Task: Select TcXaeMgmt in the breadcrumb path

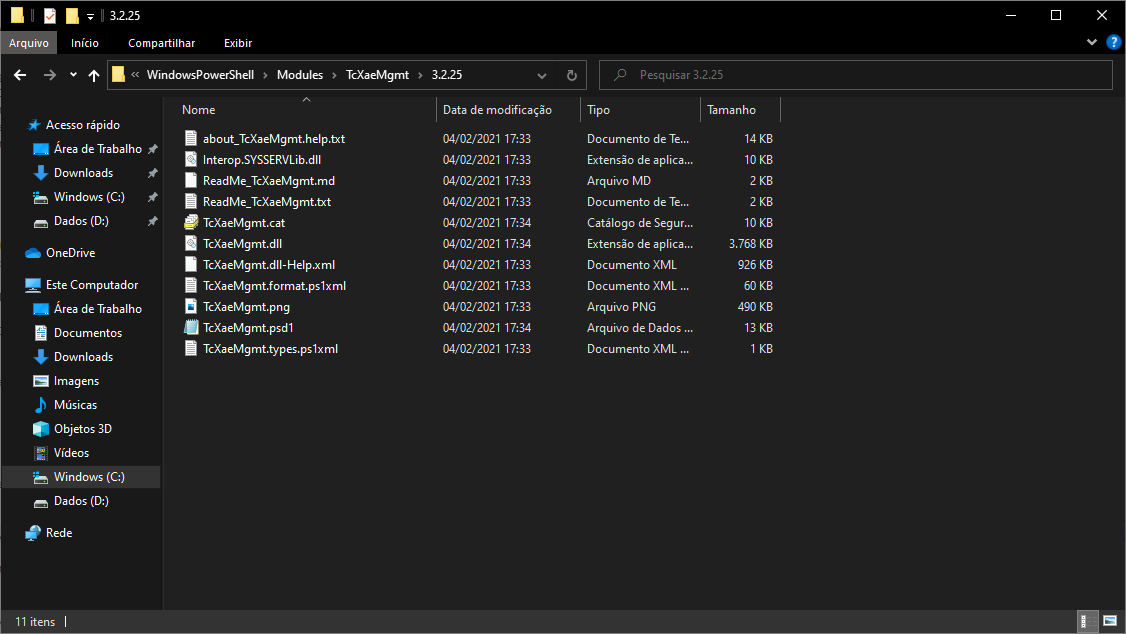Action: (378, 75)
